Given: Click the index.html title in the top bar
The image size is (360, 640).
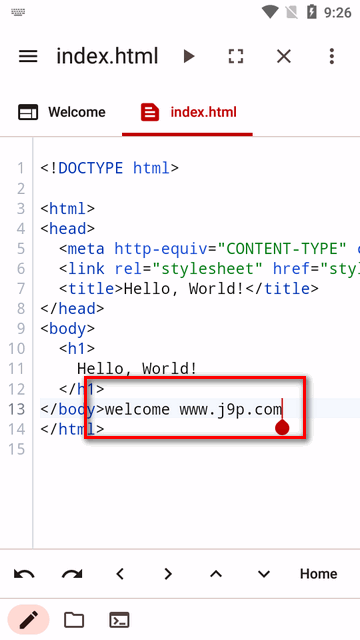Looking at the screenshot, I should point(107,56).
